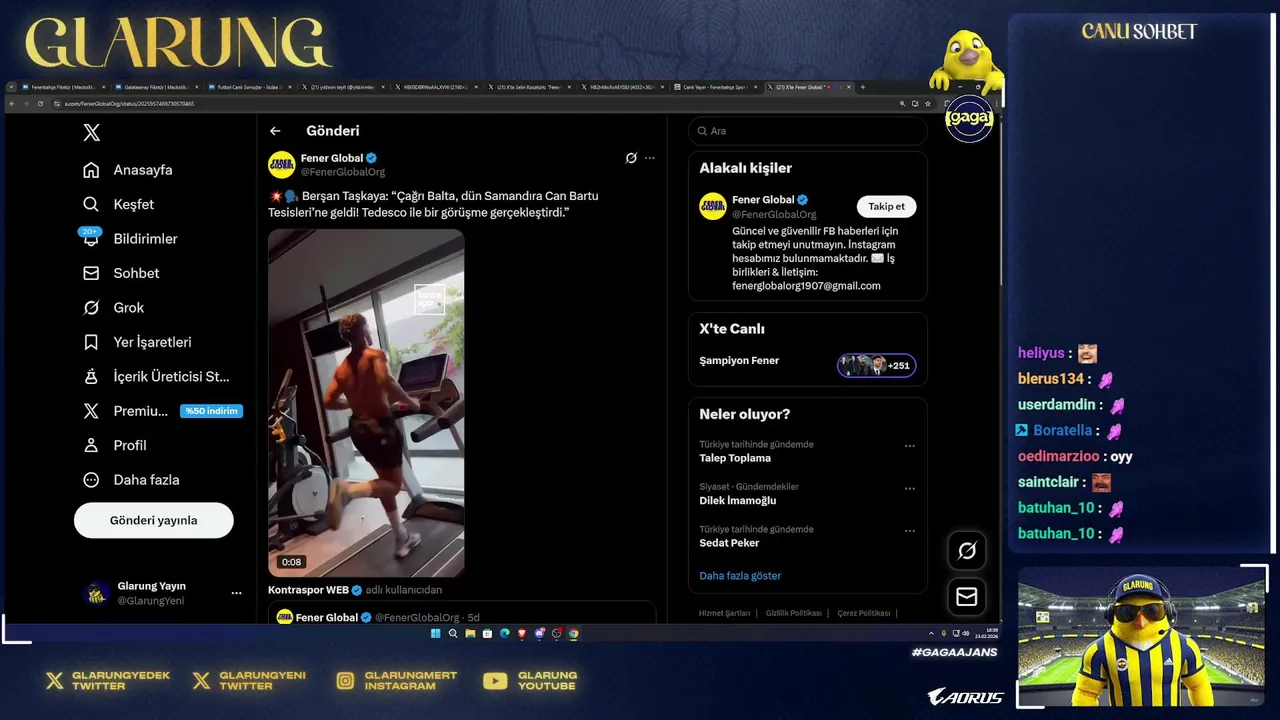Open Windows Start menu
Image resolution: width=1280 pixels, height=720 pixels.
435,633
